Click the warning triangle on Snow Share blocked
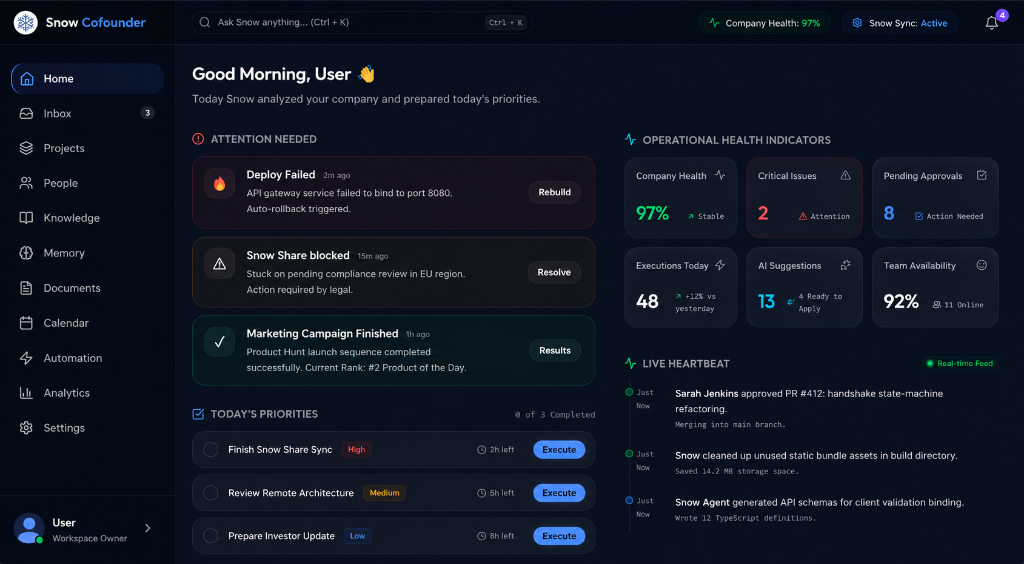 (219, 264)
